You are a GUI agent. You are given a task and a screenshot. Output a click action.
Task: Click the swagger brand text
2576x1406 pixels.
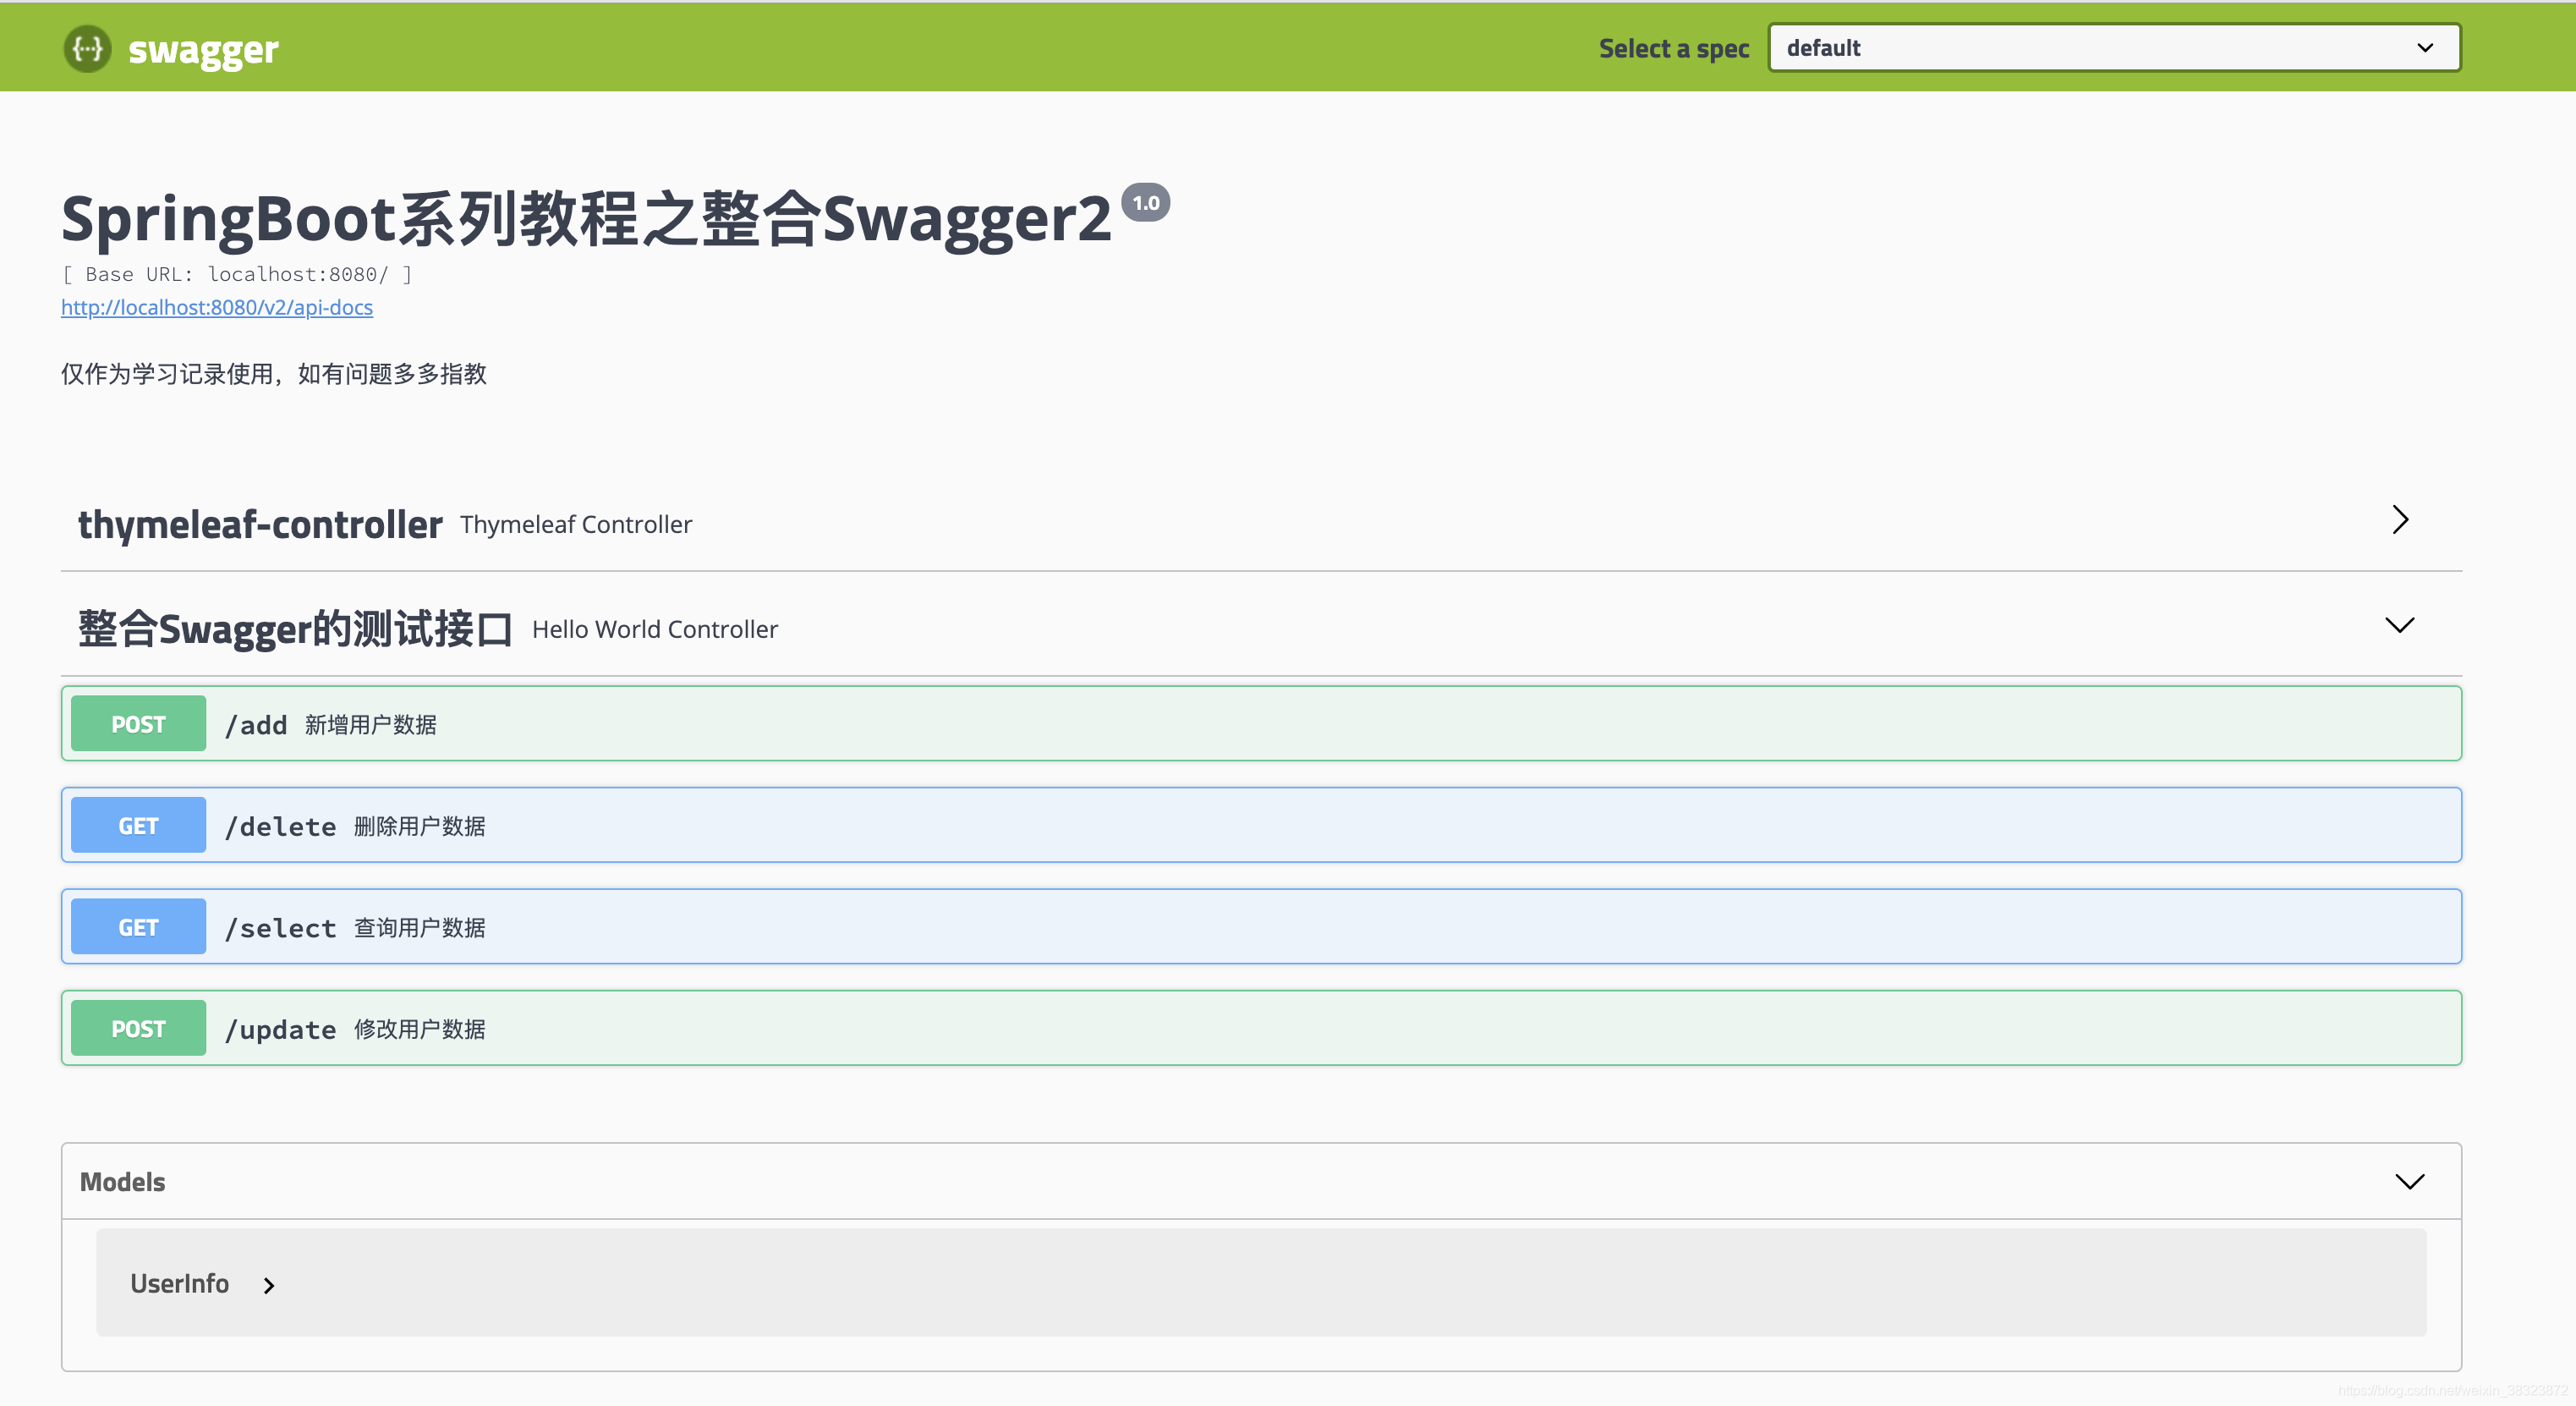pos(203,50)
